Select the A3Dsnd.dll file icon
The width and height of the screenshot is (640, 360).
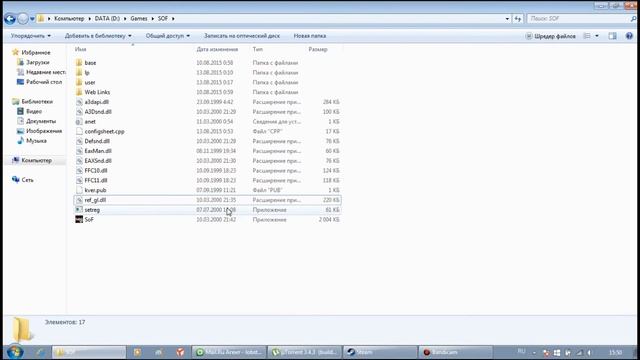[x=79, y=112]
